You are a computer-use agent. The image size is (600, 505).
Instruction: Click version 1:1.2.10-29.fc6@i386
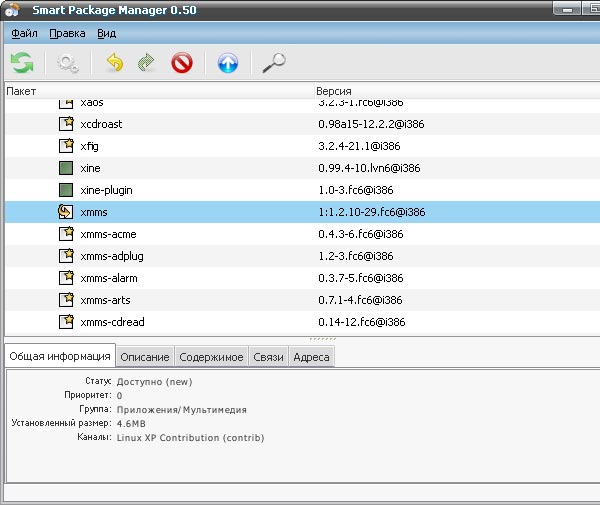pyautogui.click(x=372, y=212)
